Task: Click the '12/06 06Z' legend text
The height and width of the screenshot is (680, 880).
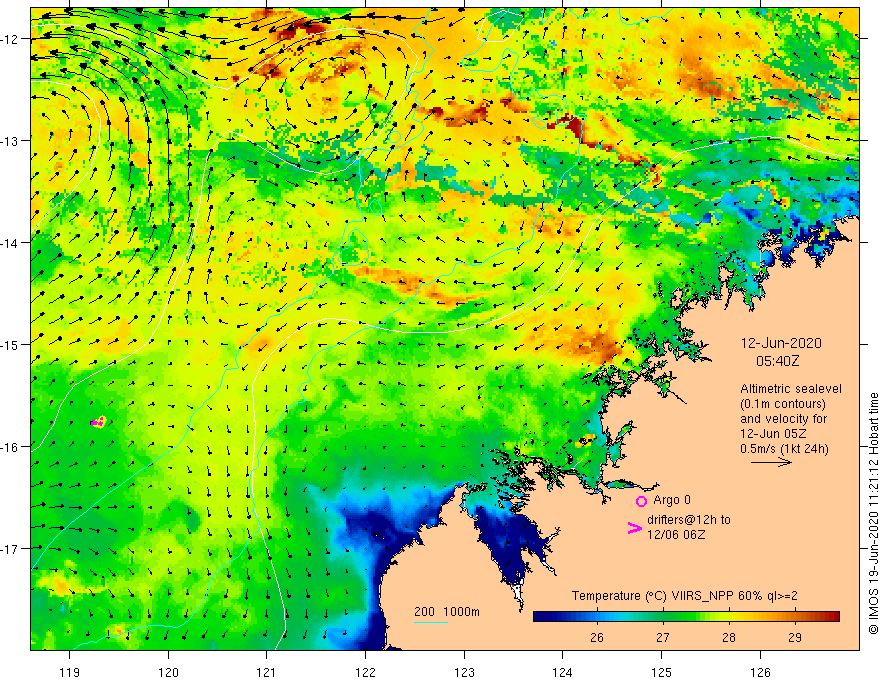Action: [x=676, y=535]
